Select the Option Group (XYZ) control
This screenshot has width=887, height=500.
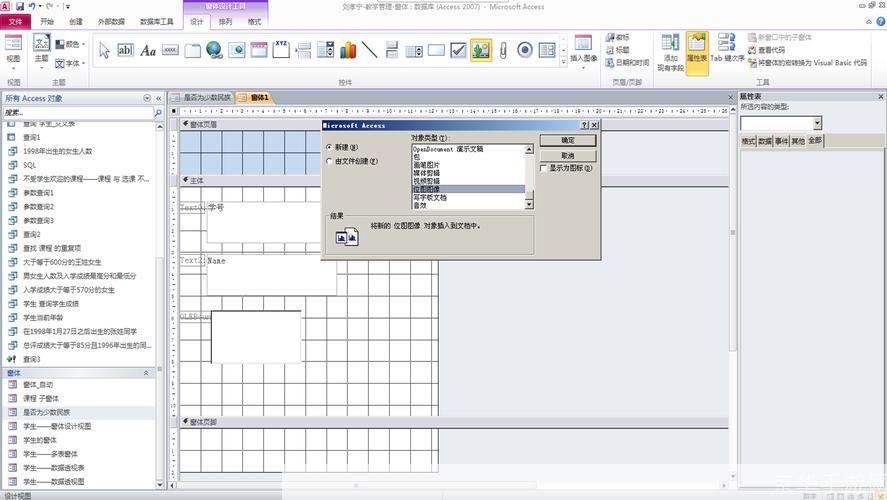click(x=281, y=49)
